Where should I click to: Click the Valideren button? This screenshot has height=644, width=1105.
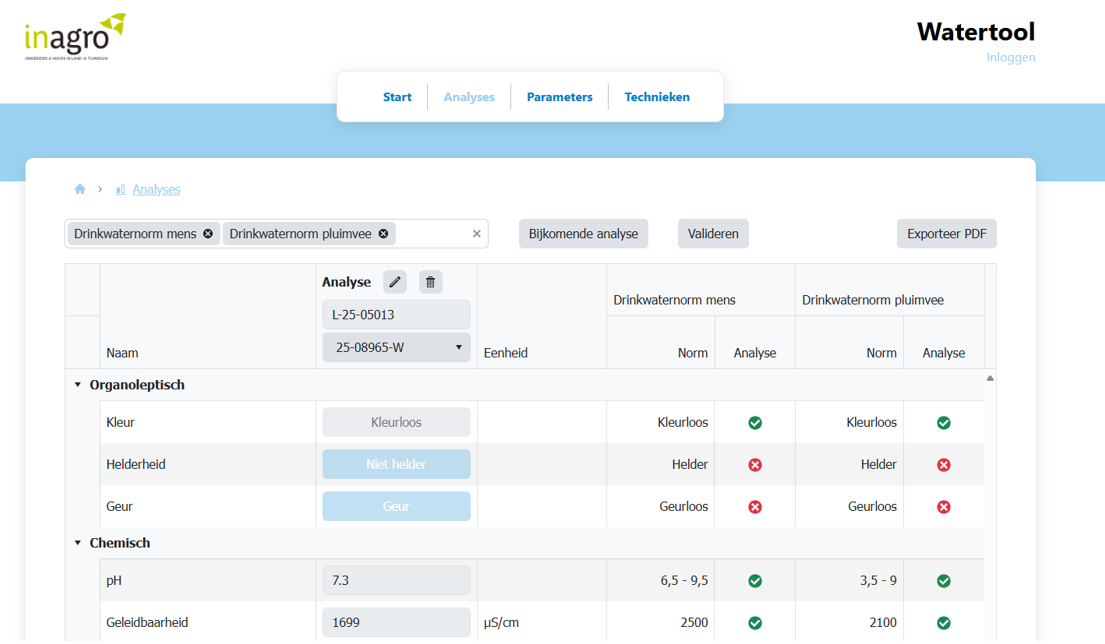[713, 234]
